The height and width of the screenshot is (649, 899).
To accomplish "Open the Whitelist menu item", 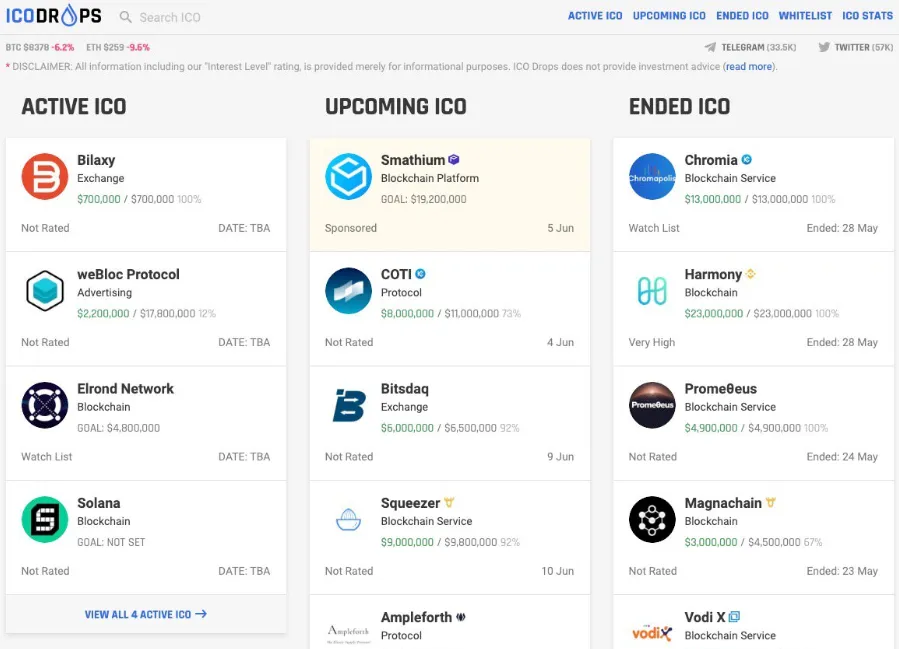I will (805, 16).
